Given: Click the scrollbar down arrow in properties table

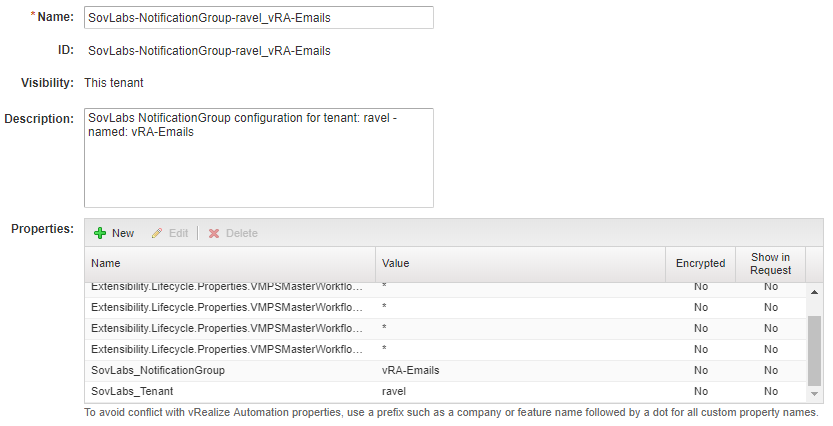Looking at the screenshot, I should click(814, 393).
